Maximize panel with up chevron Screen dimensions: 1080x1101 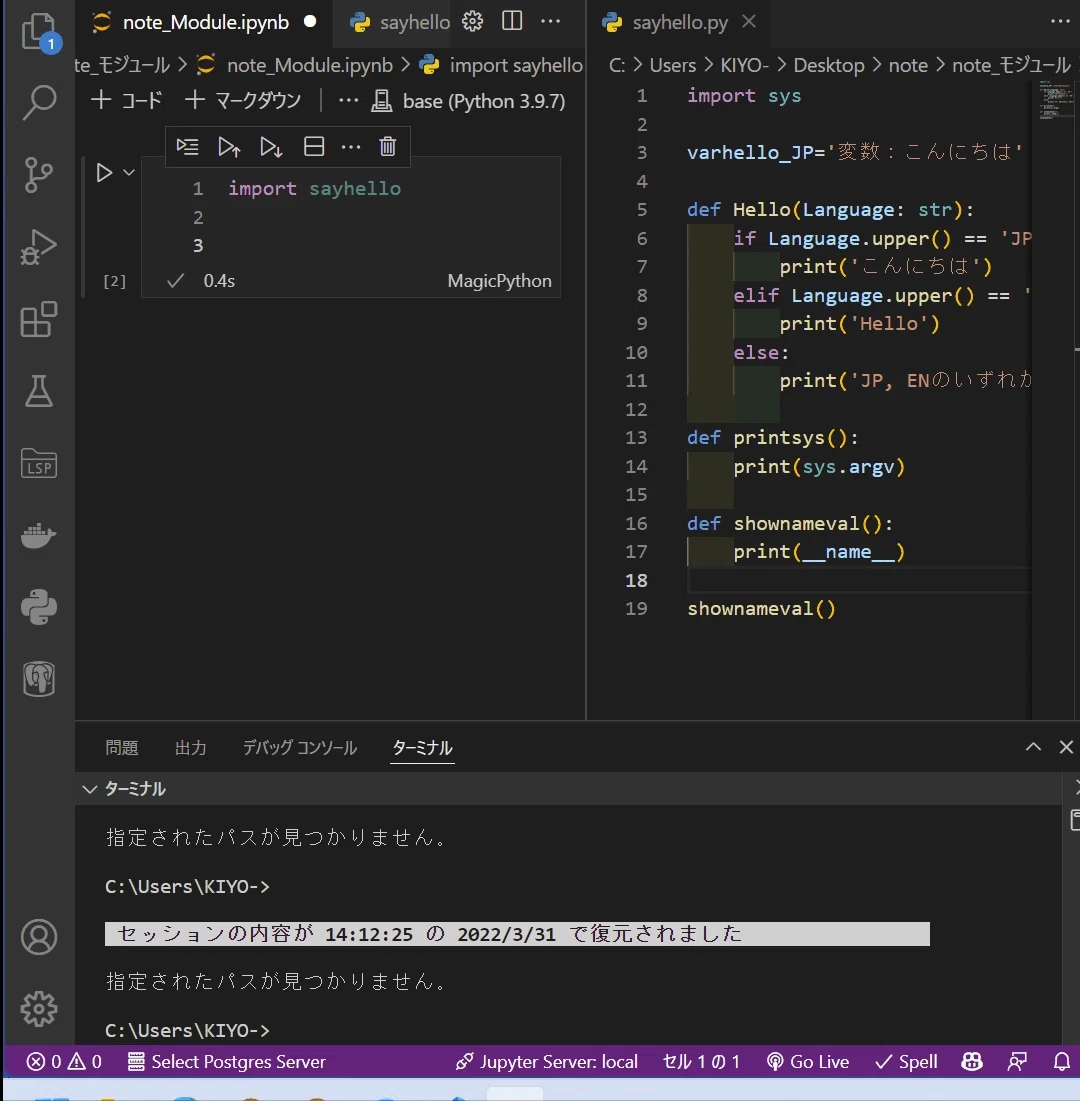pyautogui.click(x=1033, y=746)
